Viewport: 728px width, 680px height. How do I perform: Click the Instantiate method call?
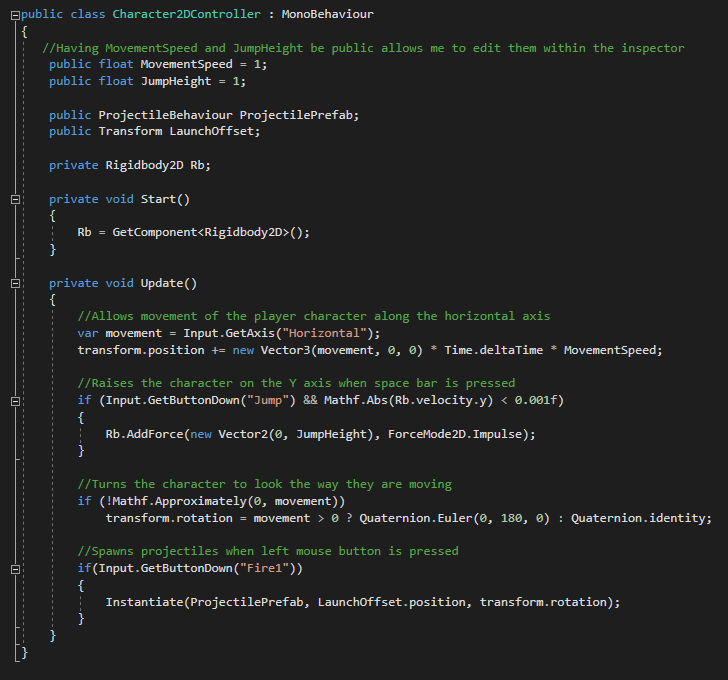point(144,602)
